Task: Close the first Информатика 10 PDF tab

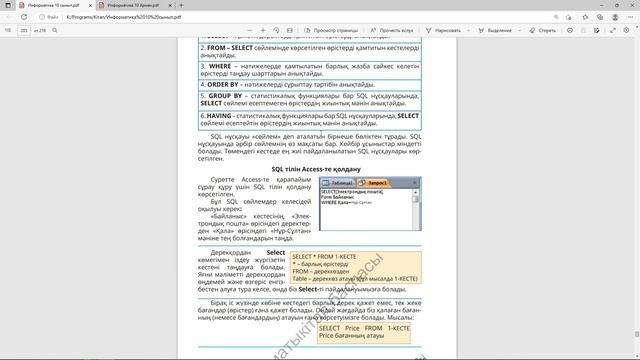Action: 90,5
